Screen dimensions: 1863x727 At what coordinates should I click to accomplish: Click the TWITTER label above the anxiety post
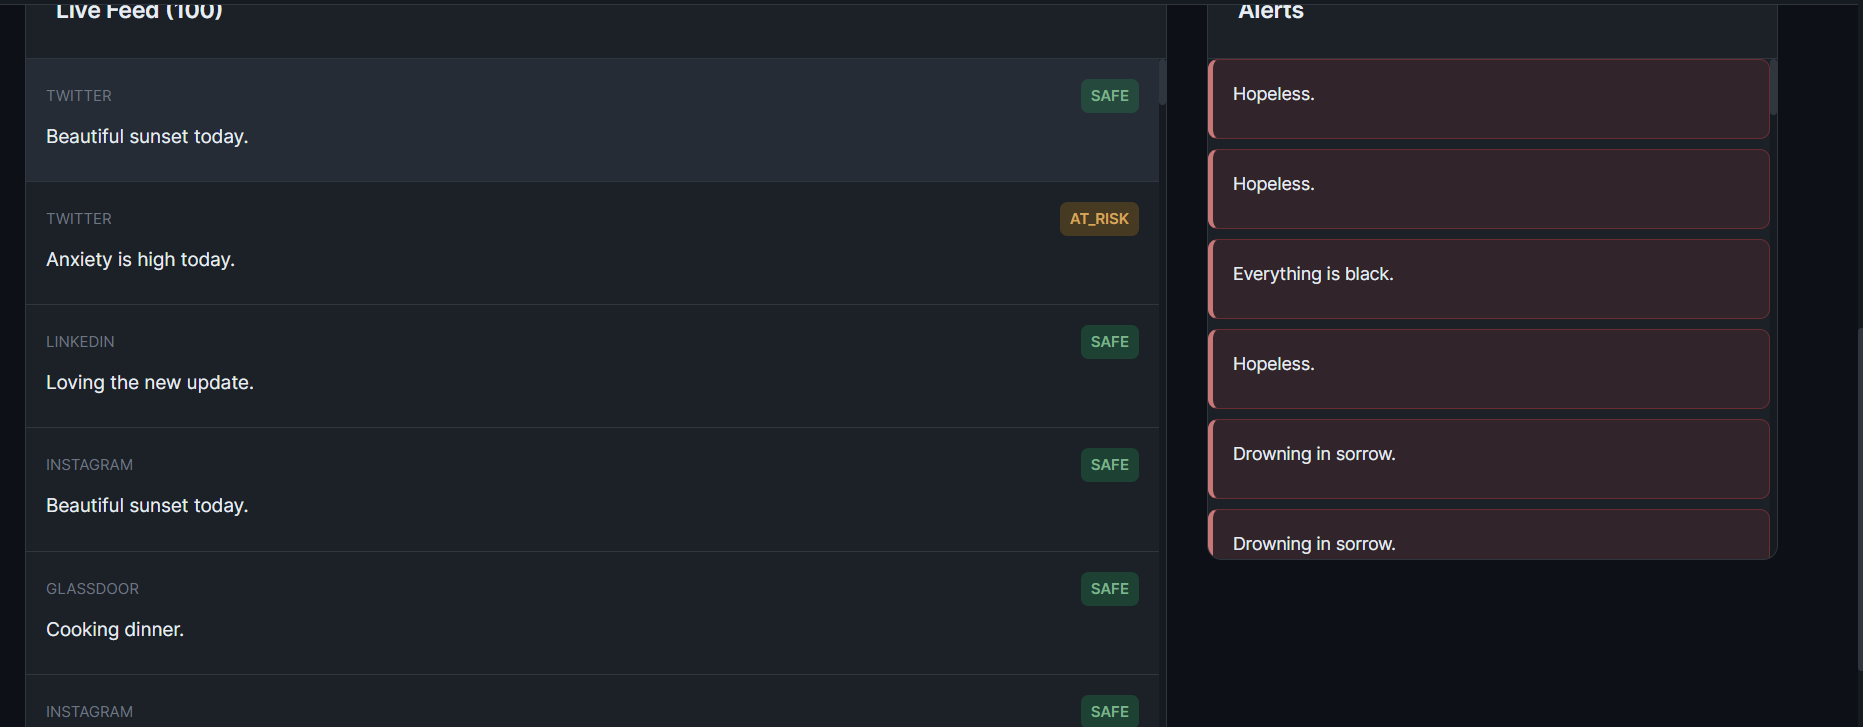(79, 219)
